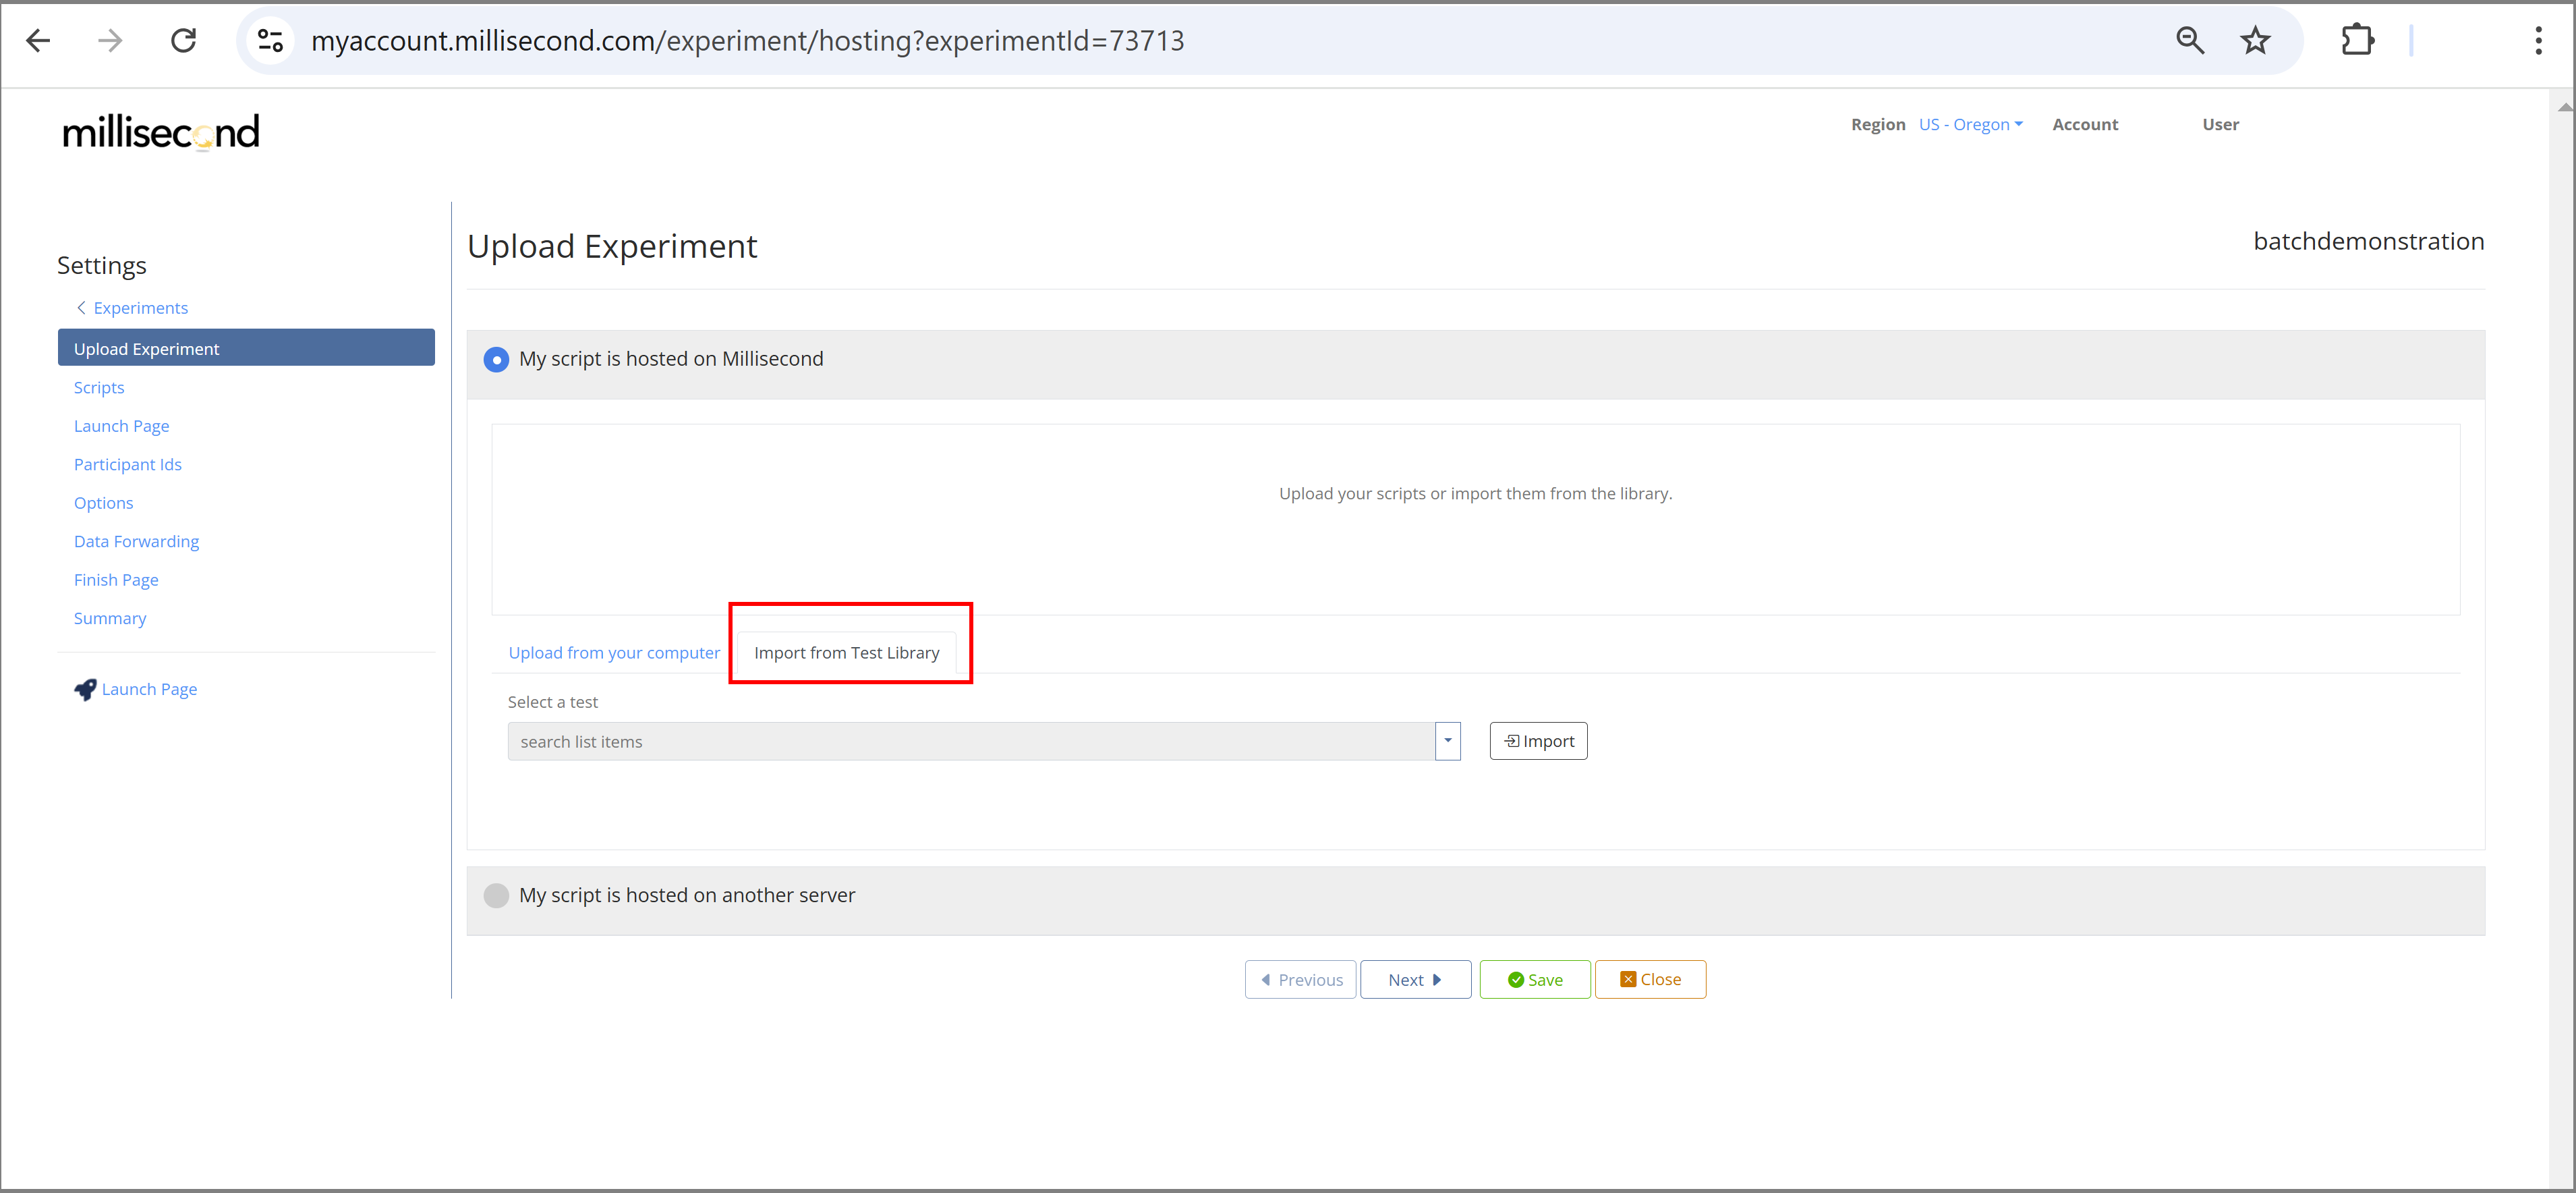Open Participant Ids settings
The image size is (2576, 1193).
click(128, 465)
